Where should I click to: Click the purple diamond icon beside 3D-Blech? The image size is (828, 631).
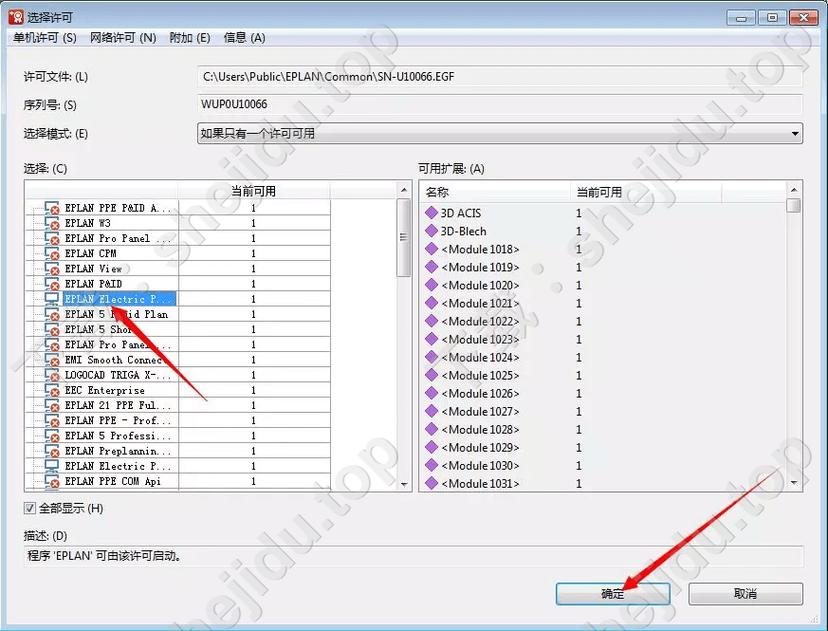[431, 231]
